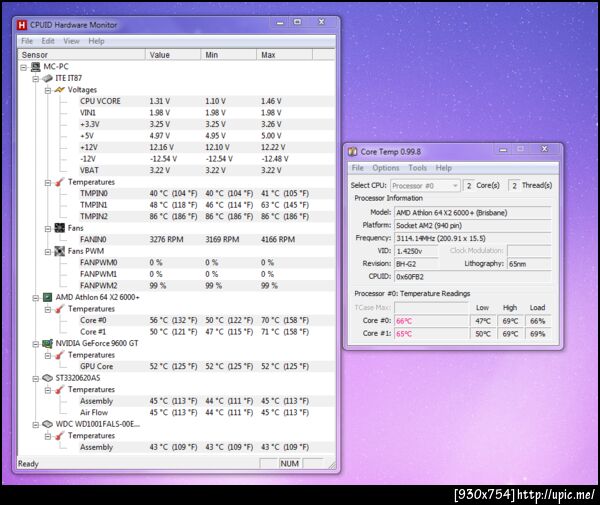Screen dimensions: 600x505
Task: Click the Value column header
Action: tap(173, 55)
